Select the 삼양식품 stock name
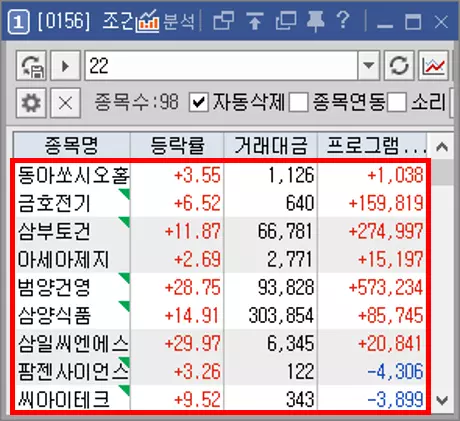Screen dimensions: 460x421 point(54,315)
